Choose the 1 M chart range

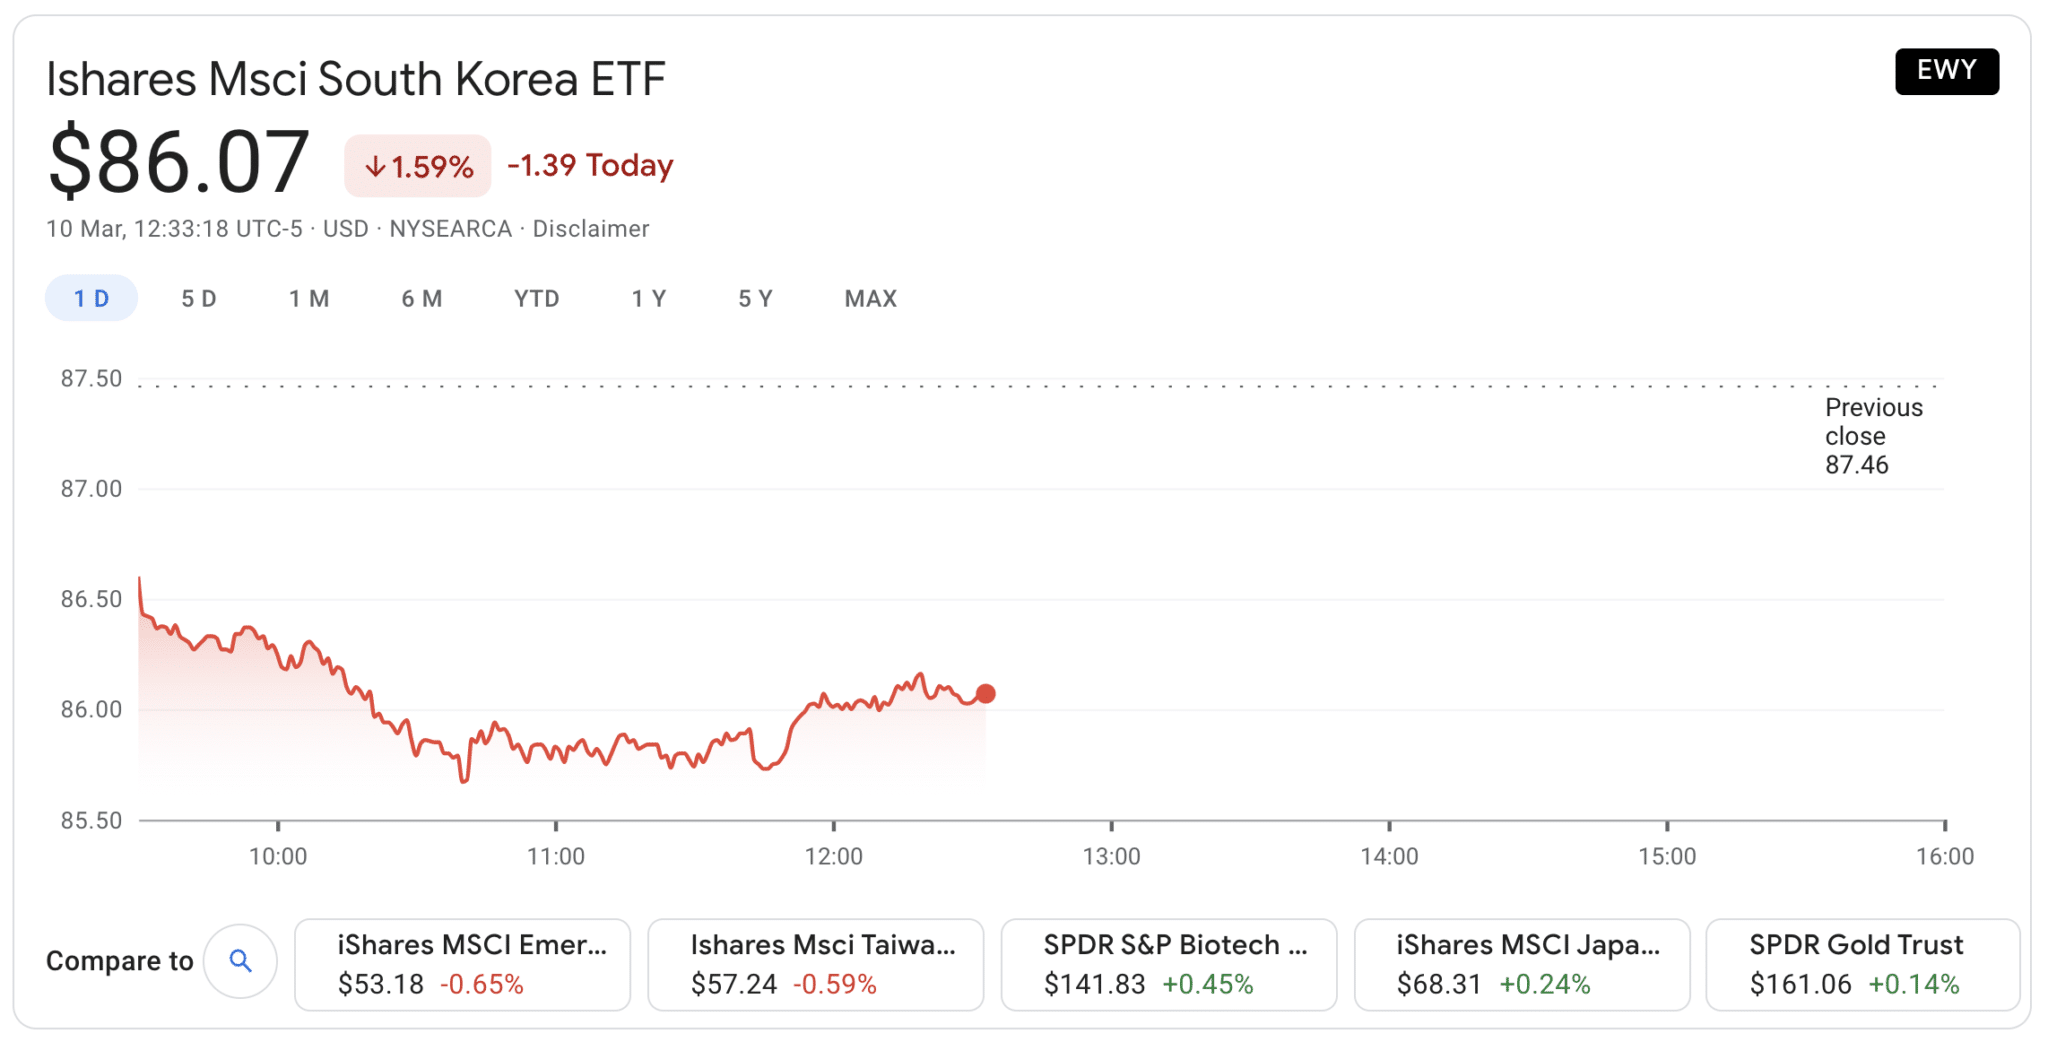point(309,298)
